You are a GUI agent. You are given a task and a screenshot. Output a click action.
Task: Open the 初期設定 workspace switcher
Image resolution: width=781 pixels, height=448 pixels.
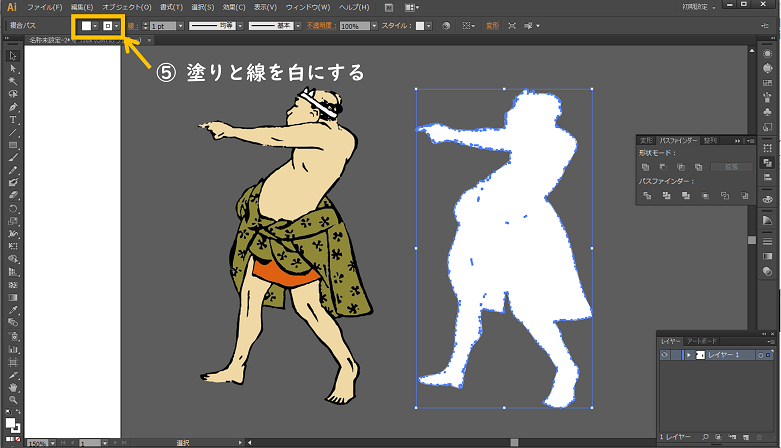[698, 7]
